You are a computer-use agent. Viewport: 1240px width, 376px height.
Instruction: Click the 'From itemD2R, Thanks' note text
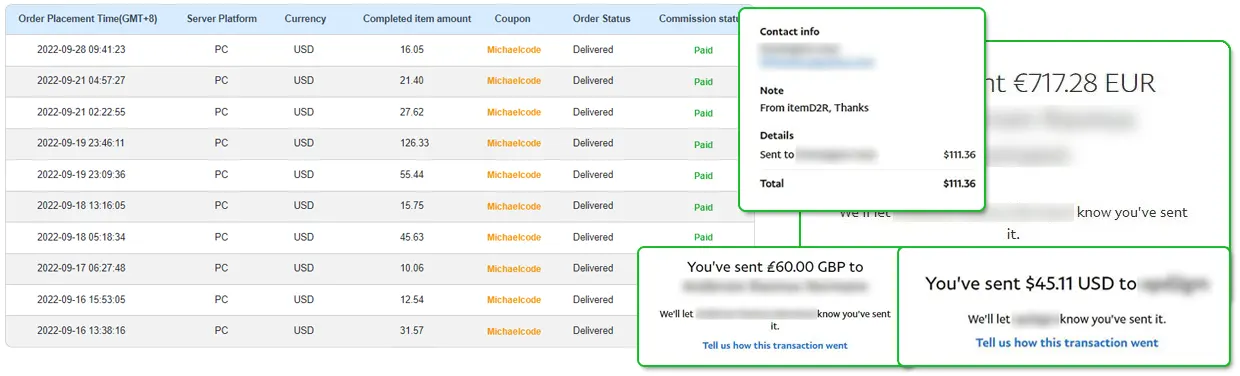[814, 108]
